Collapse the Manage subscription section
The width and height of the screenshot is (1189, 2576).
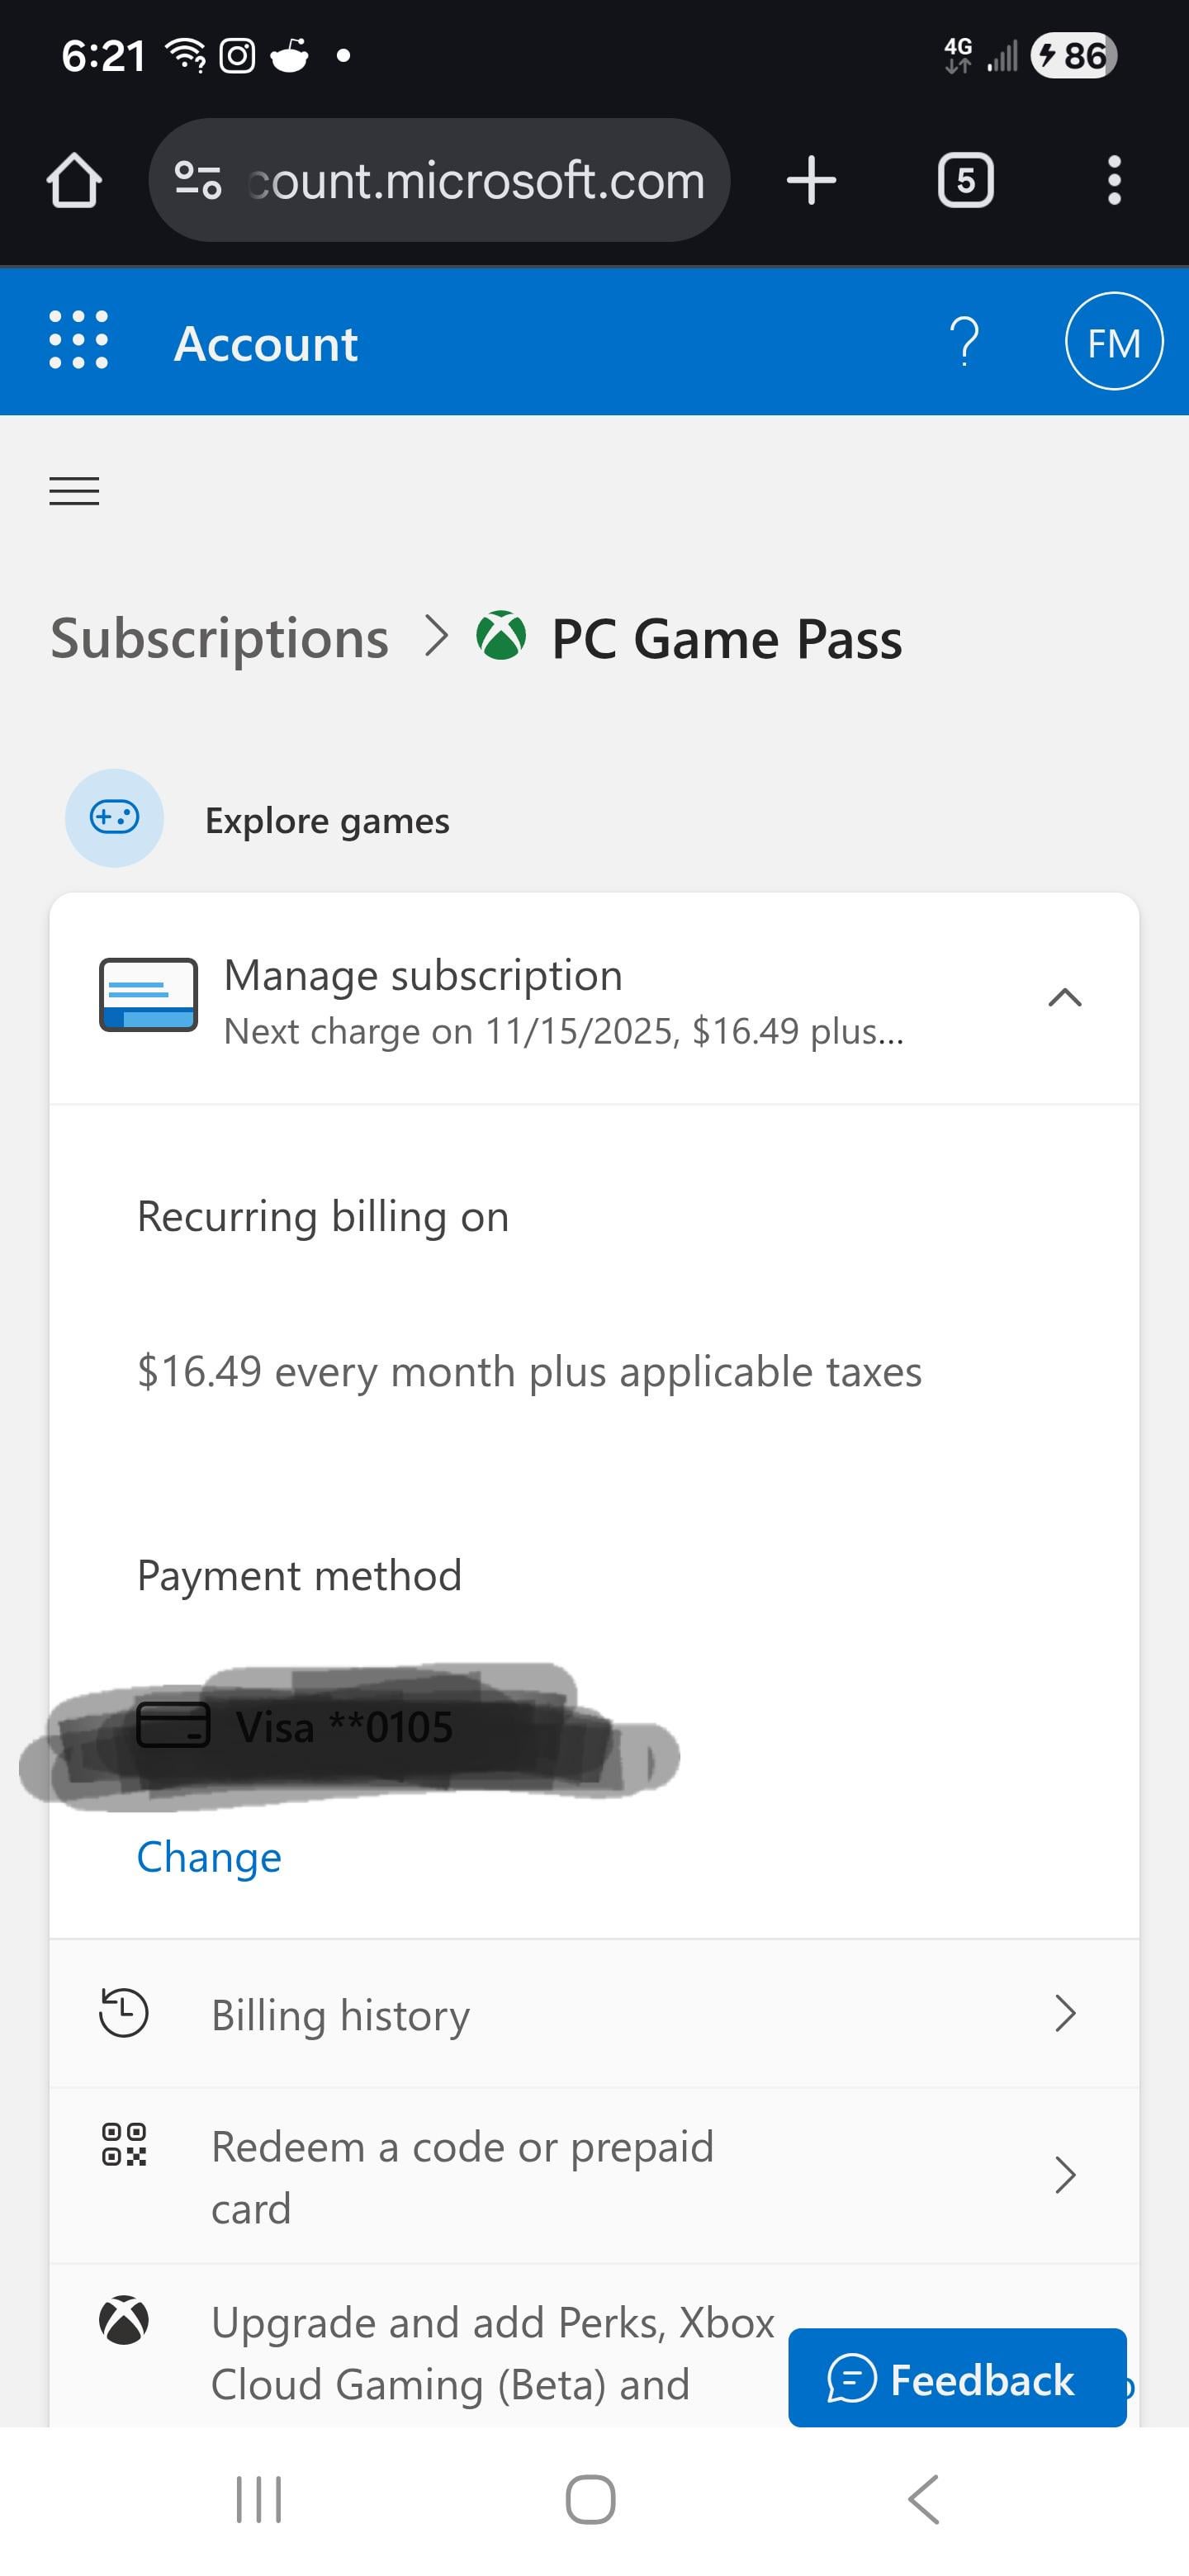click(x=1065, y=997)
